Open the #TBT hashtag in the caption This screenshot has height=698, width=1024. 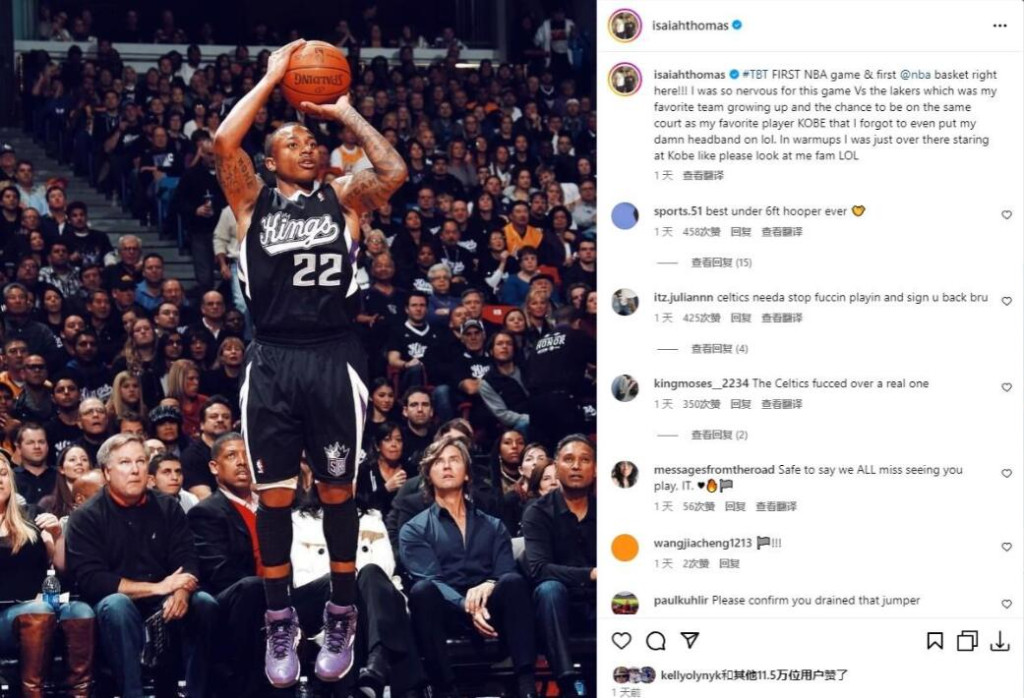point(756,74)
